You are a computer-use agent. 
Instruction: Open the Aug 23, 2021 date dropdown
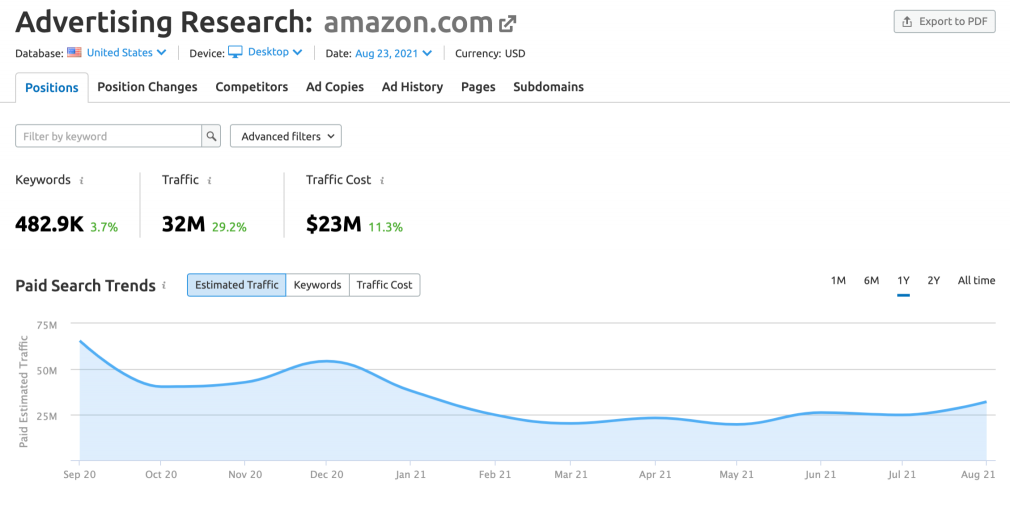tap(393, 53)
